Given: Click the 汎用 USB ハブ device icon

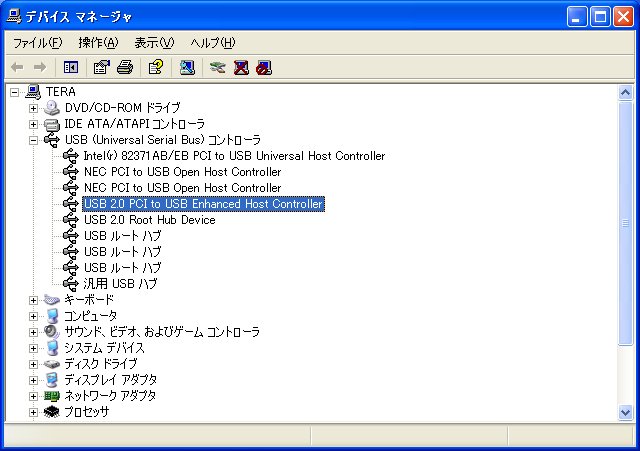Looking at the screenshot, I should [x=71, y=284].
